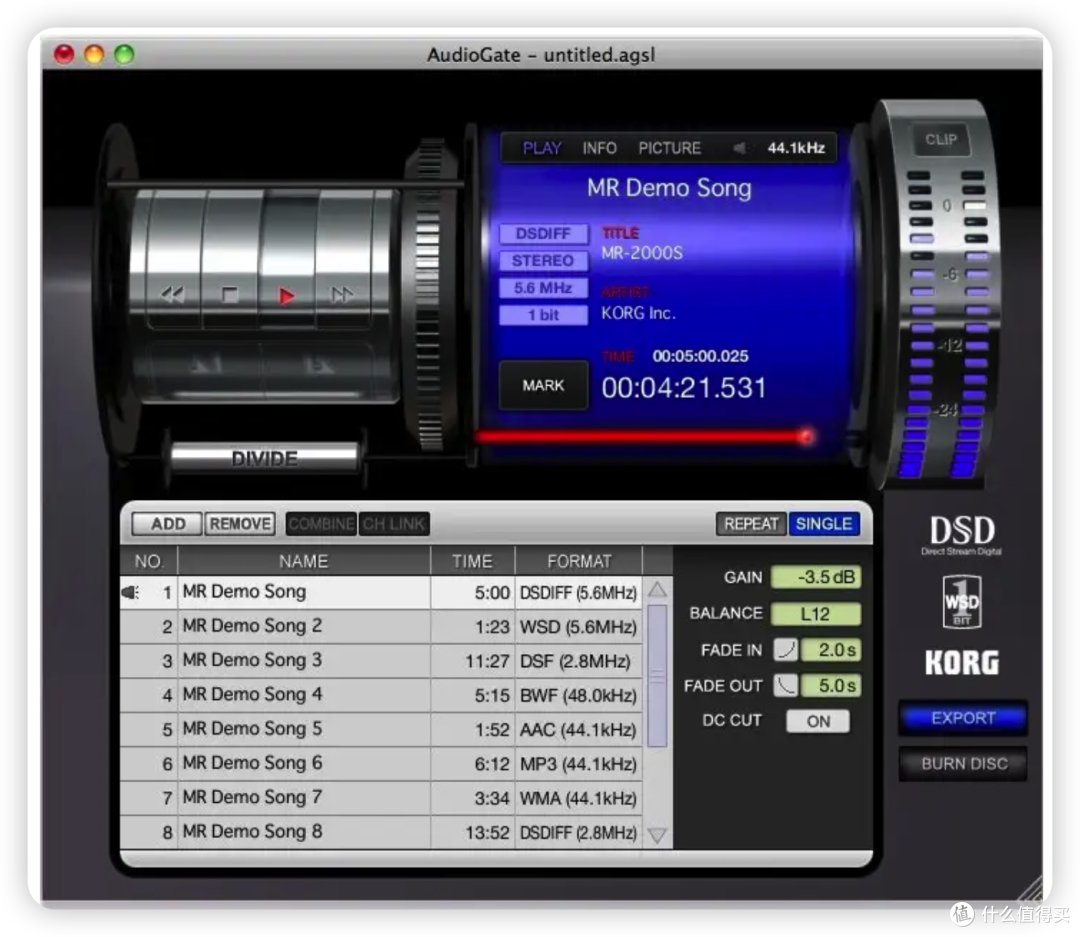The image size is (1080, 937).
Task: Click the fade in curve shape icon
Action: tap(785, 649)
